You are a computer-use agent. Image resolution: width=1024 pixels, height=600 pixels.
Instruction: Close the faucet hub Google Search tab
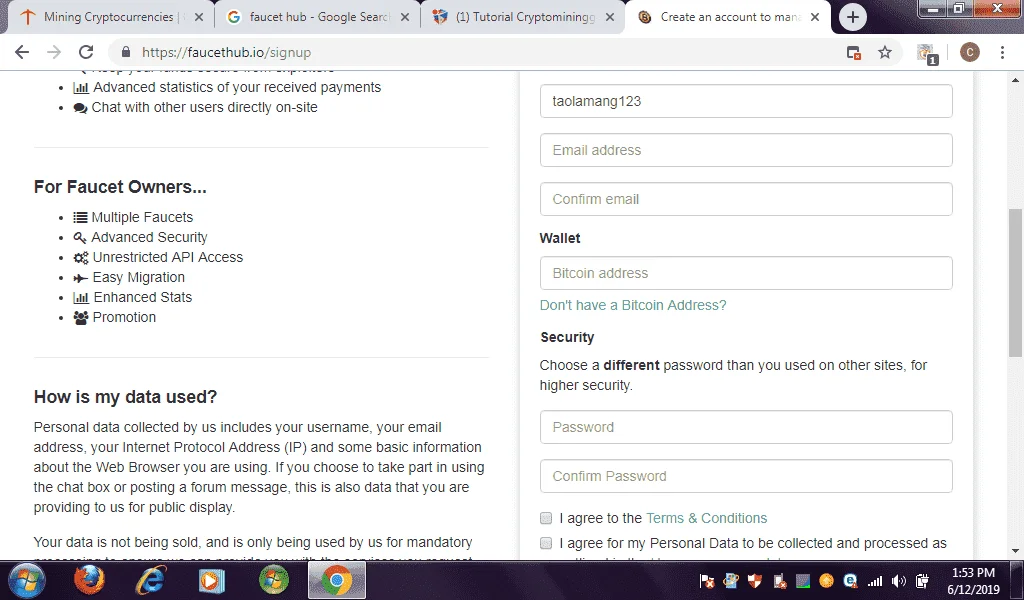click(x=405, y=18)
